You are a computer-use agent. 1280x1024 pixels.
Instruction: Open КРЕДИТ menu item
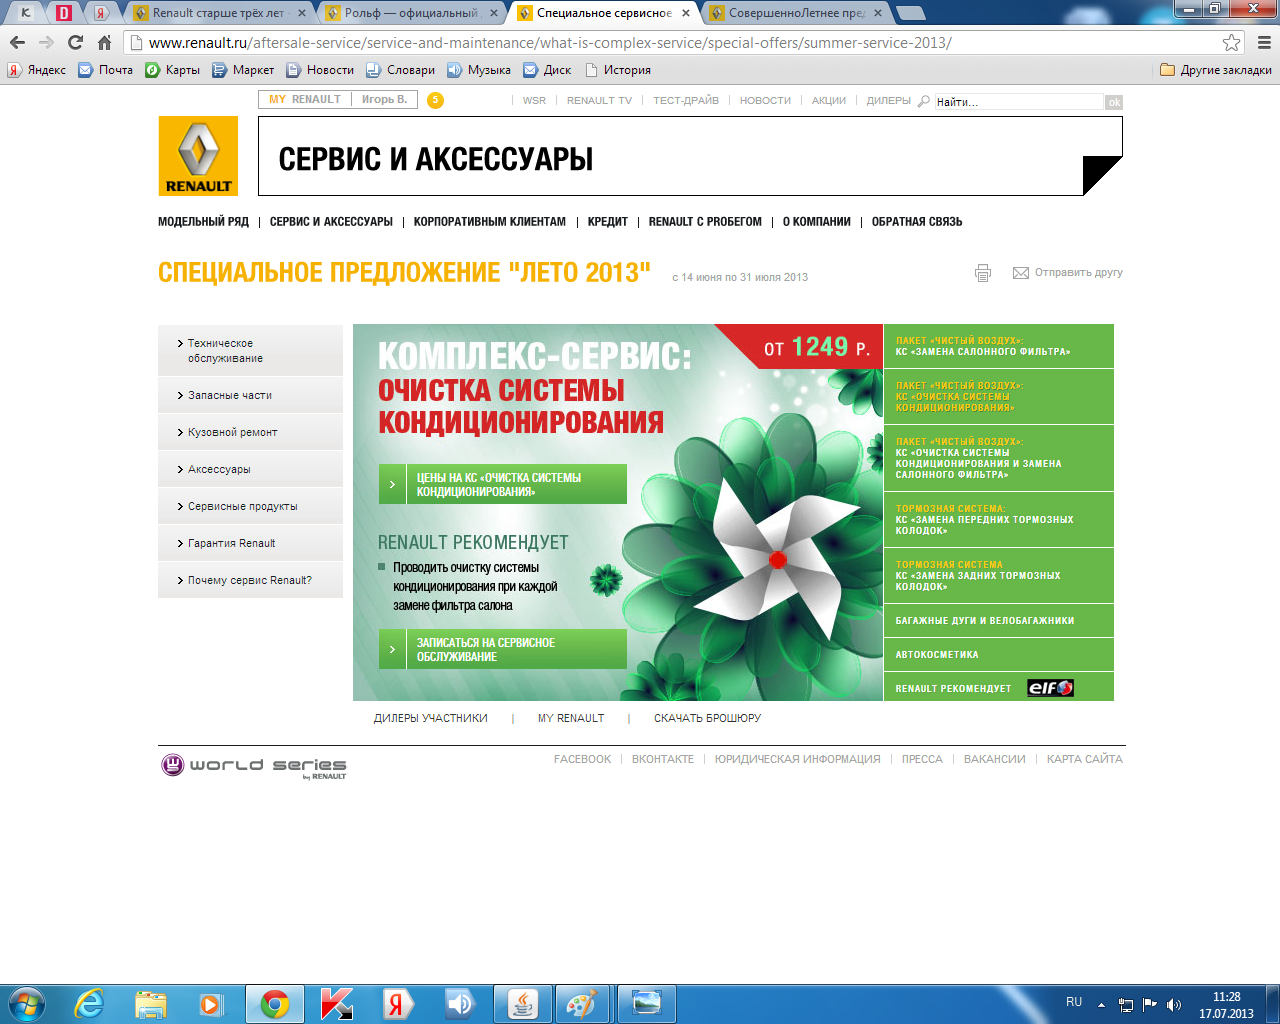pos(608,222)
